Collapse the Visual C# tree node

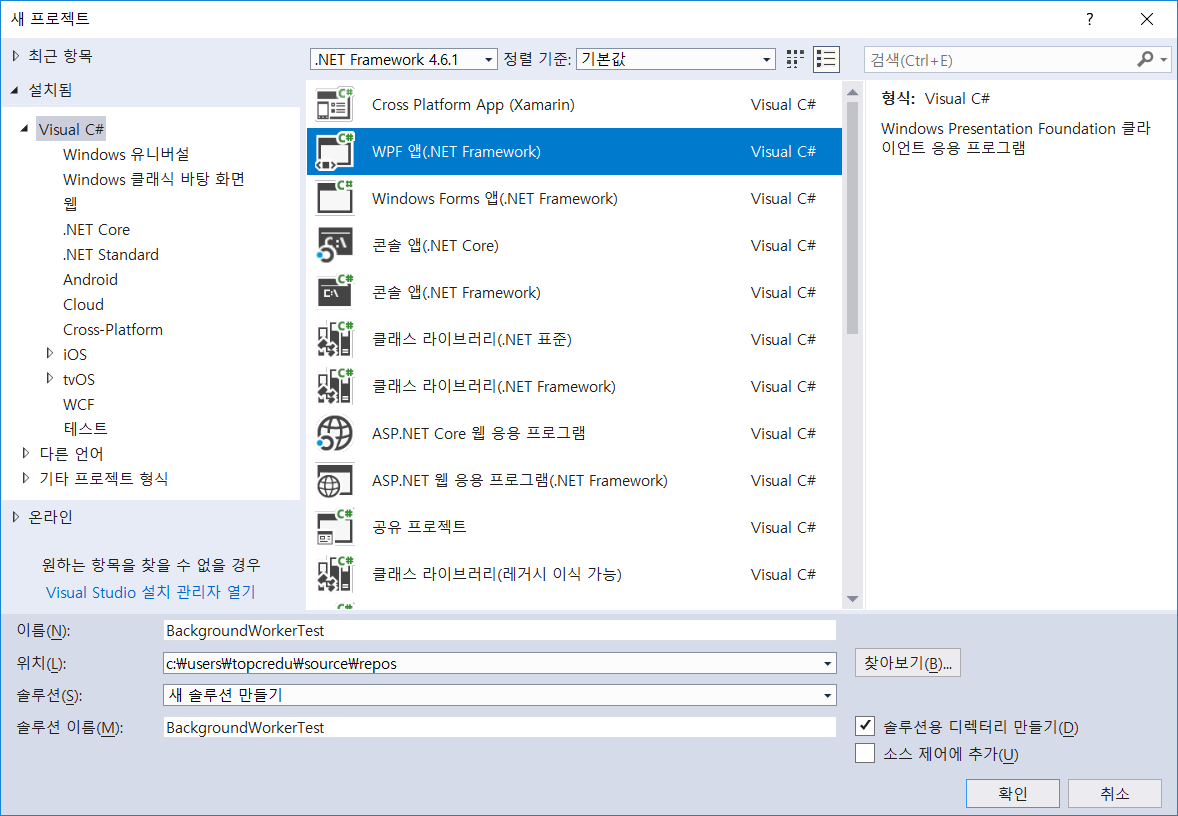(26, 128)
